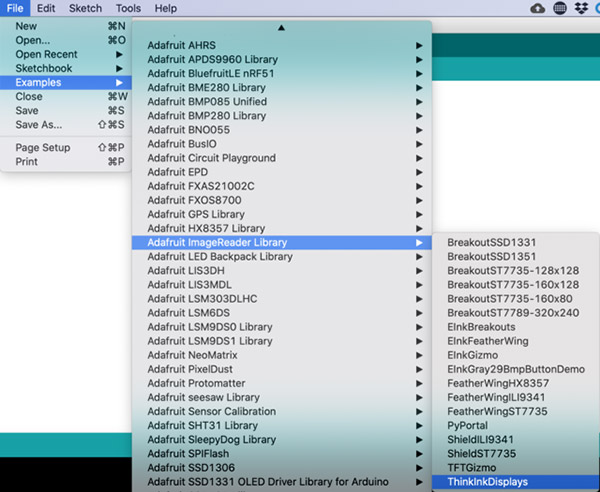
Task: Open the EInkGizmo example
Action: pyautogui.click(x=516, y=355)
